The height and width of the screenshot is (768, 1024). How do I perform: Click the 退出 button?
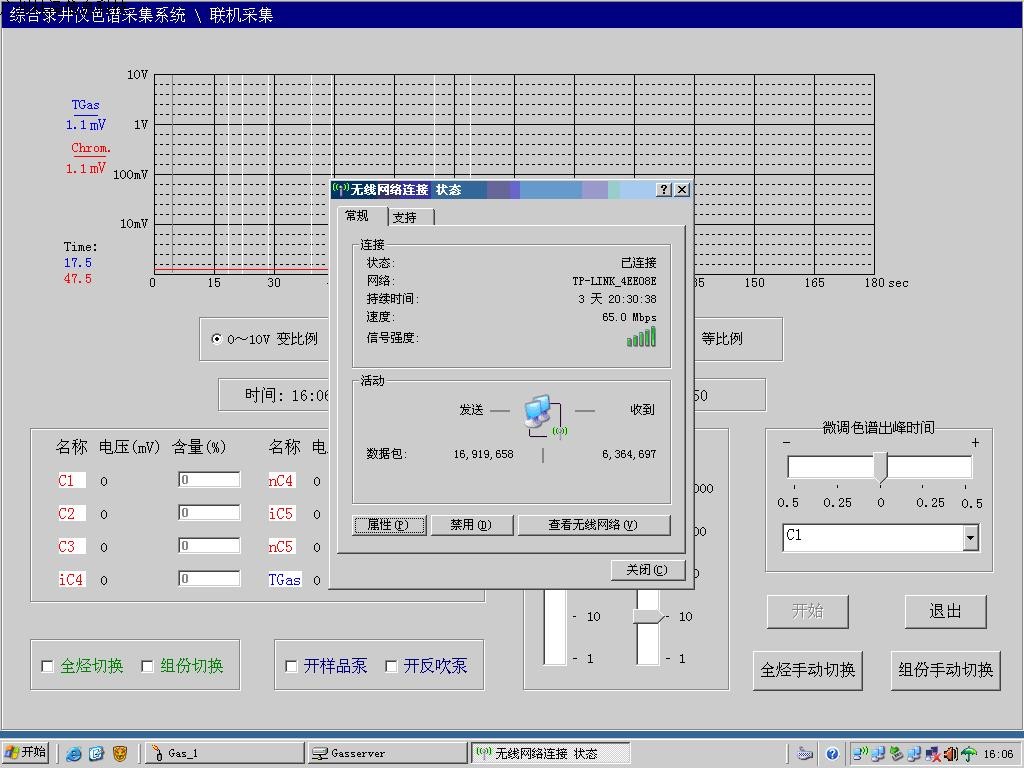(945, 611)
